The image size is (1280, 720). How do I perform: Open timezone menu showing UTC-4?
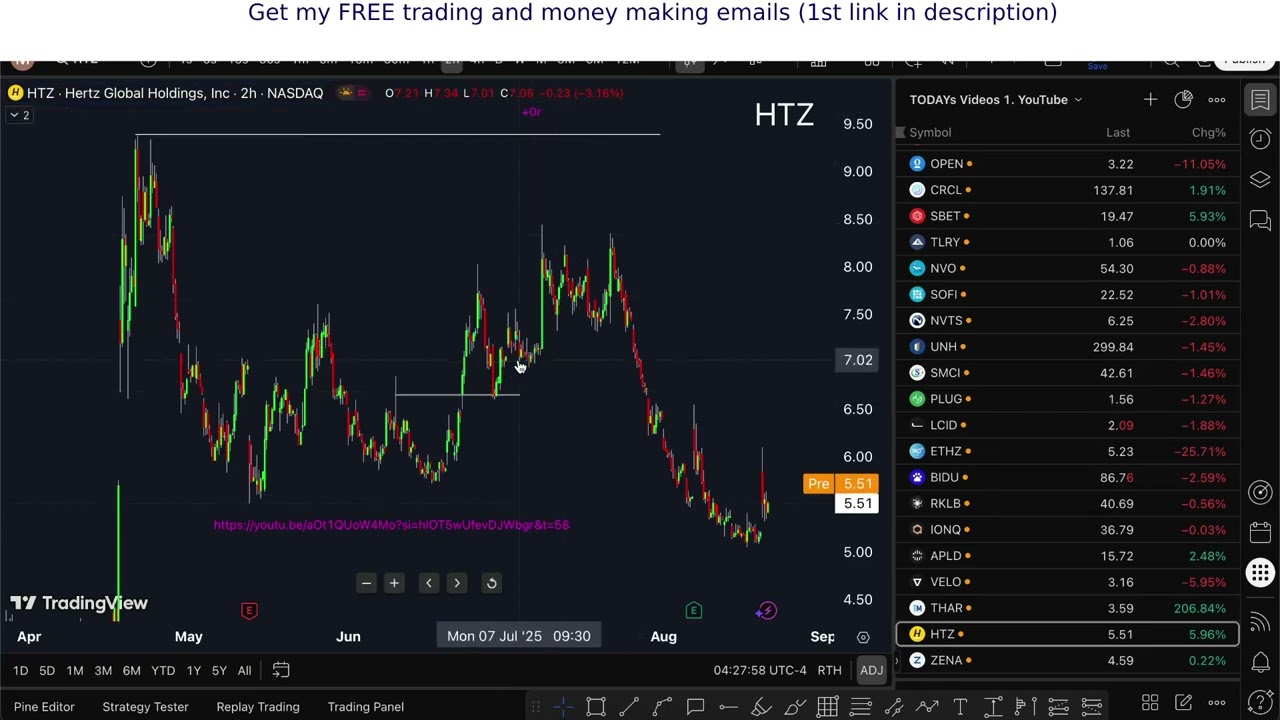(x=760, y=670)
